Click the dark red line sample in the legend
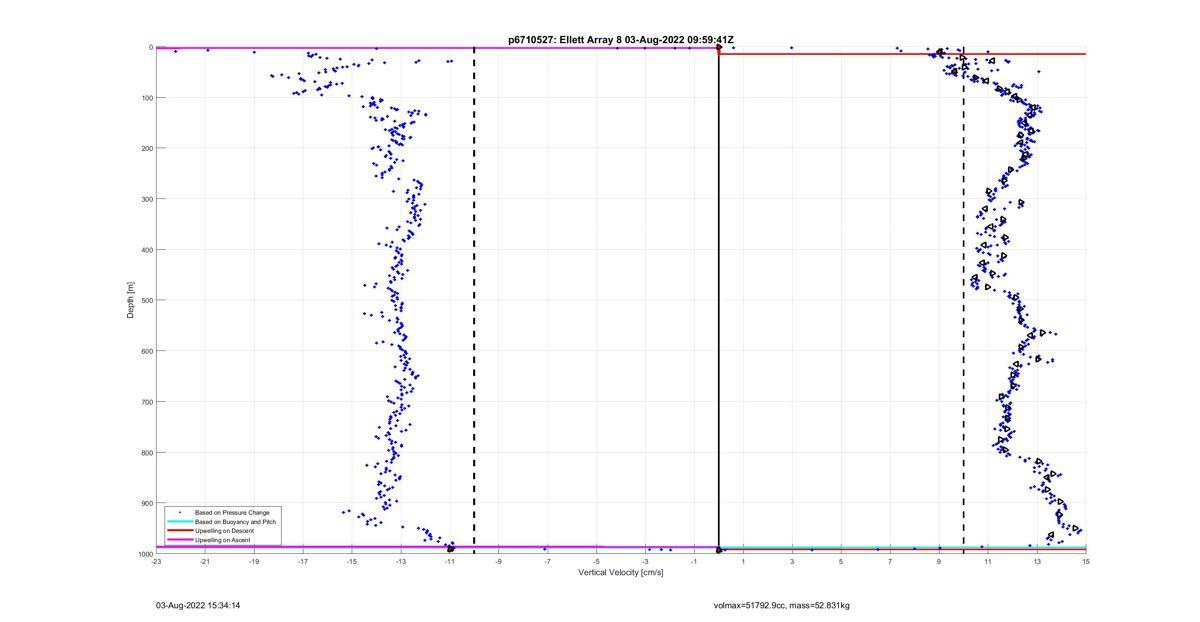 point(180,531)
